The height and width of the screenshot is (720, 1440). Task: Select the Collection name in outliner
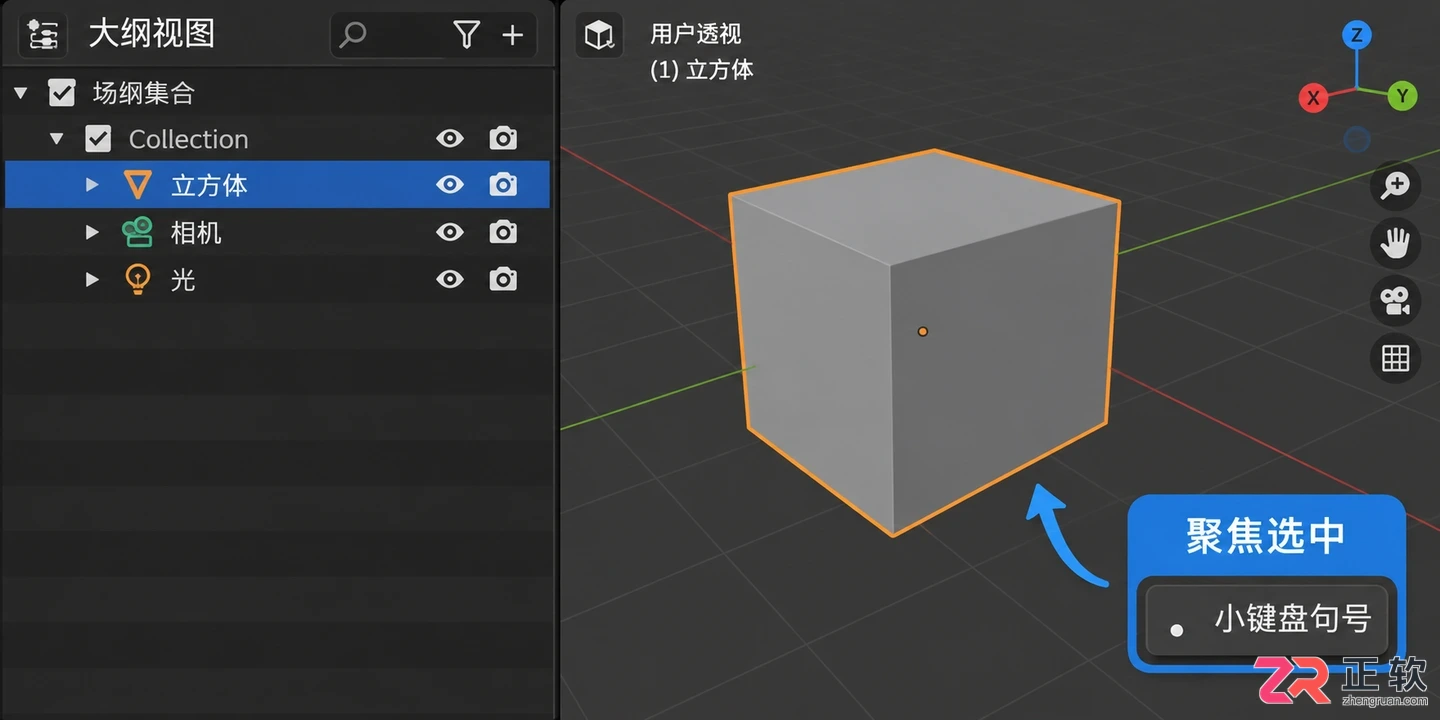click(188, 139)
